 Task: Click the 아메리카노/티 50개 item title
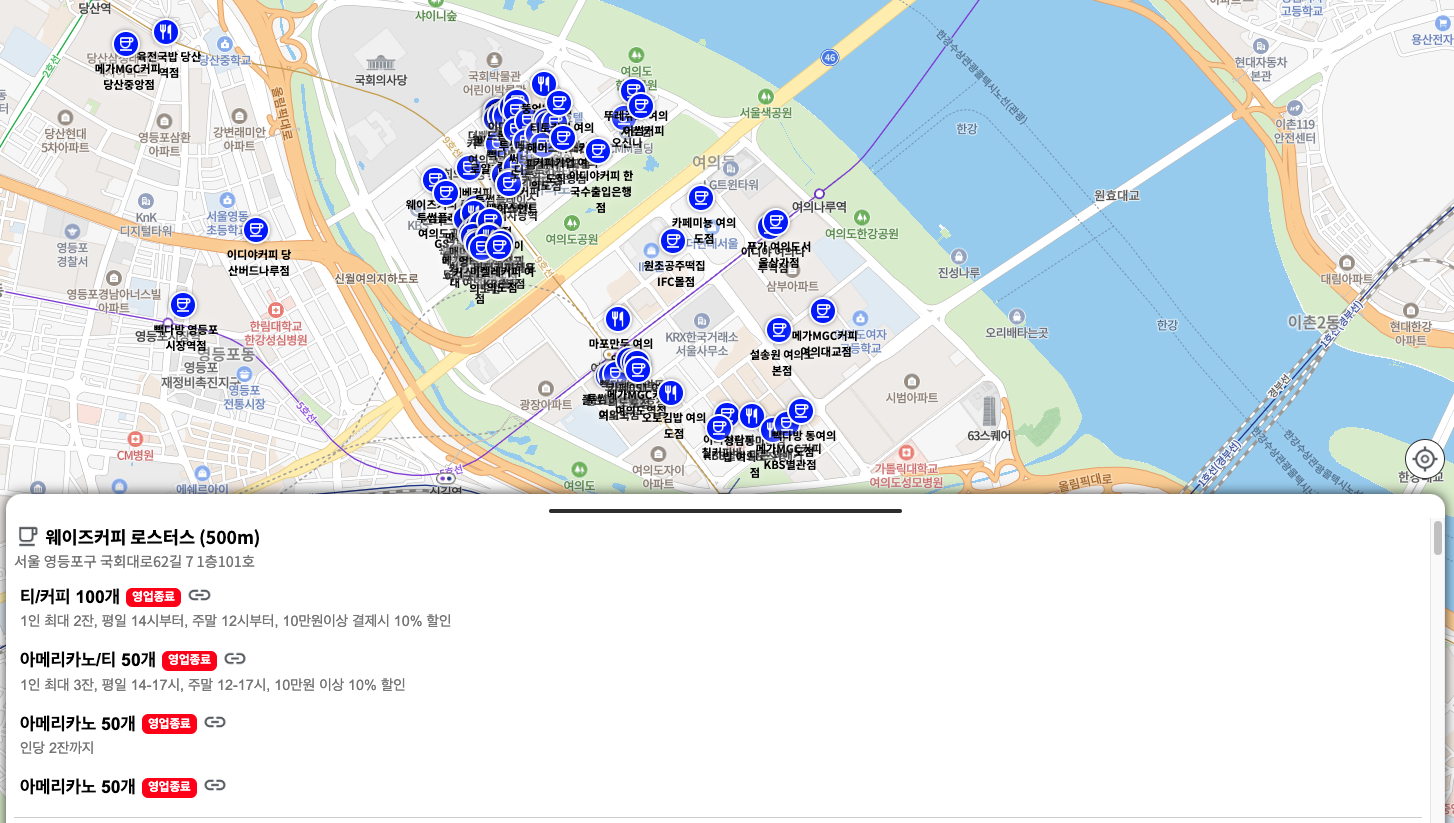click(88, 660)
